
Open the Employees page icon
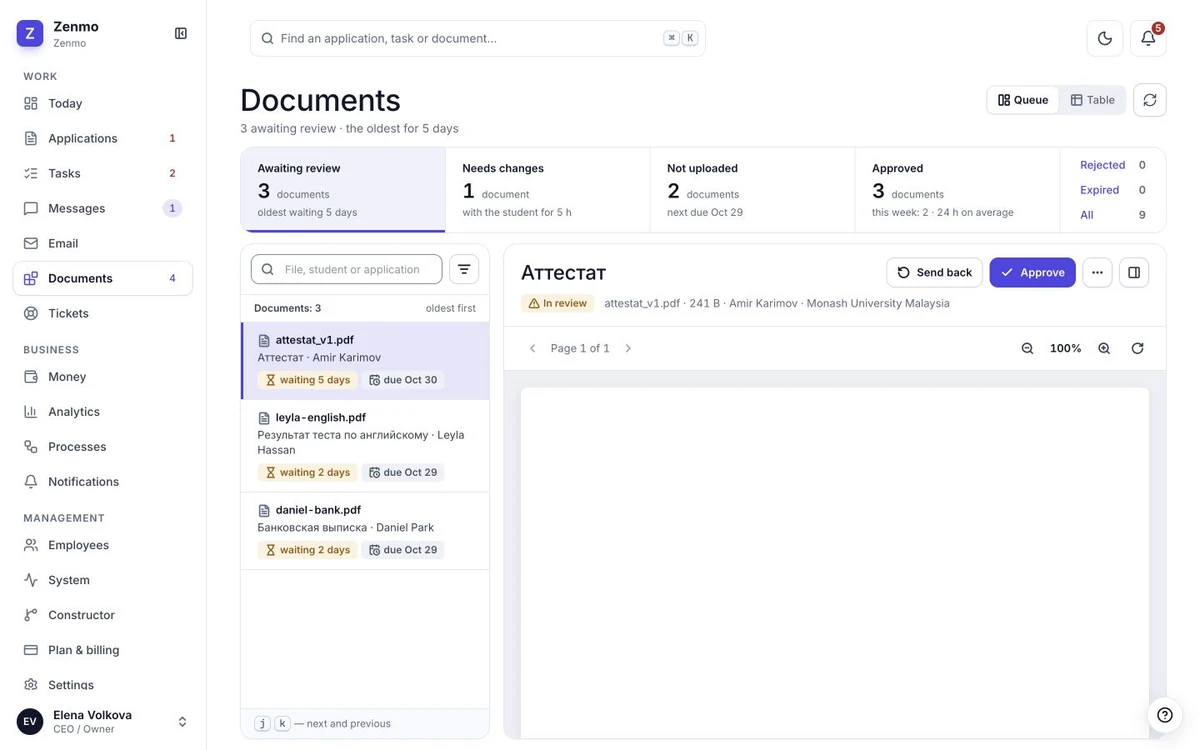coord(31,545)
